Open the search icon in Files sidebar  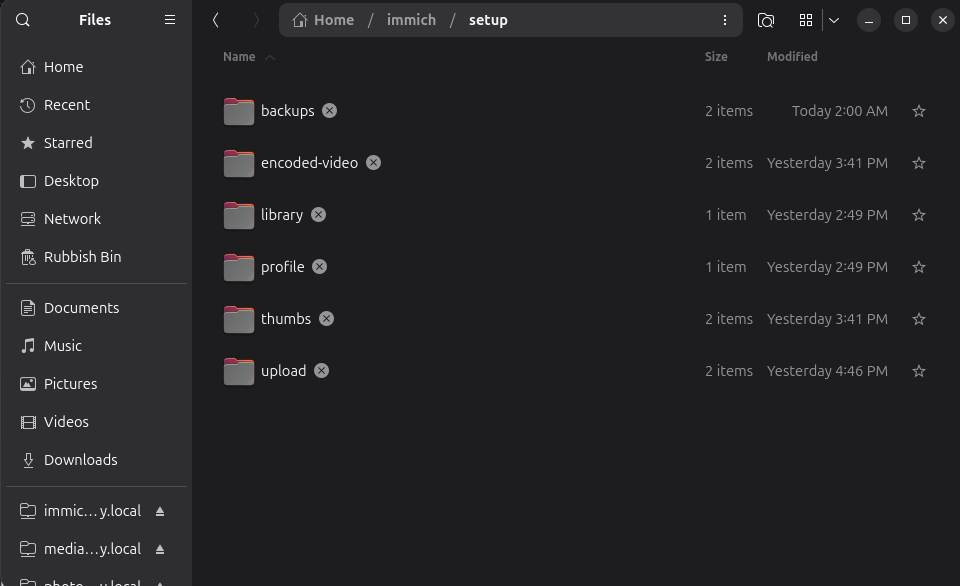23,20
